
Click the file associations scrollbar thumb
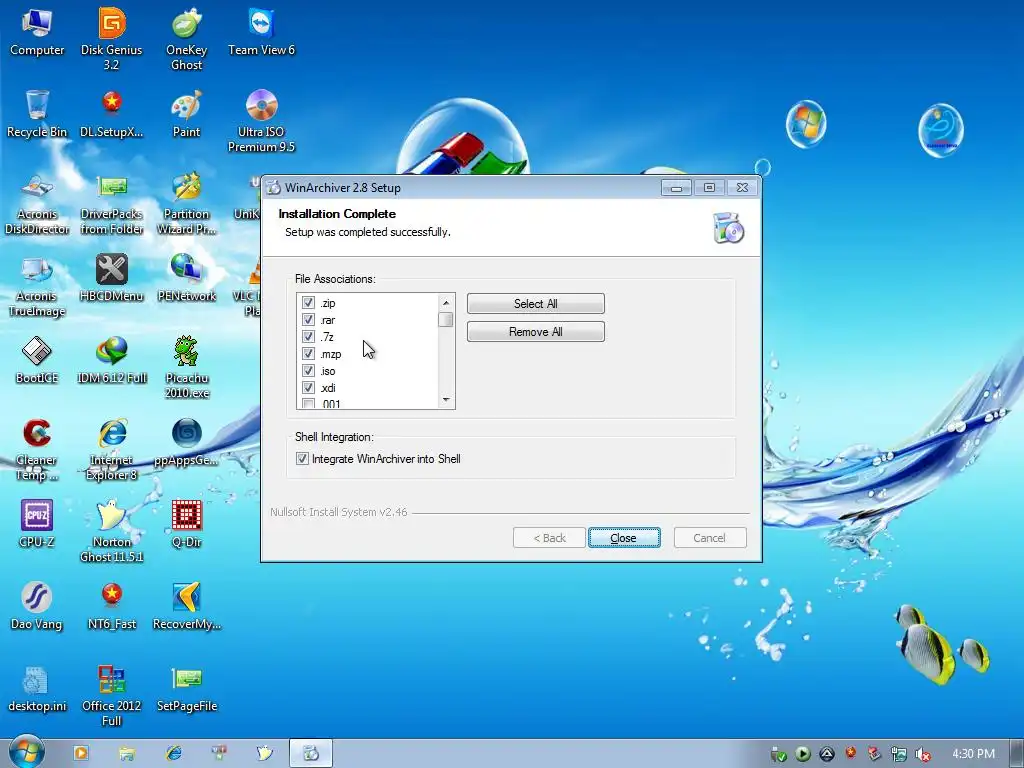pos(446,319)
